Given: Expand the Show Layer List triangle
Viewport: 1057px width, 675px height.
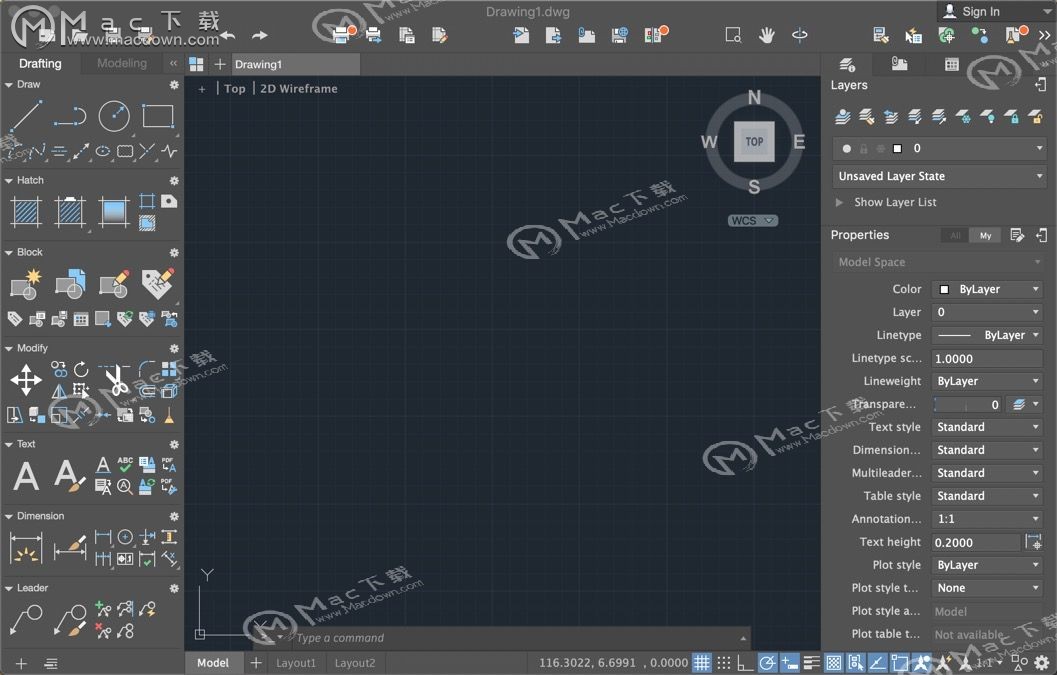Looking at the screenshot, I should tap(839, 202).
